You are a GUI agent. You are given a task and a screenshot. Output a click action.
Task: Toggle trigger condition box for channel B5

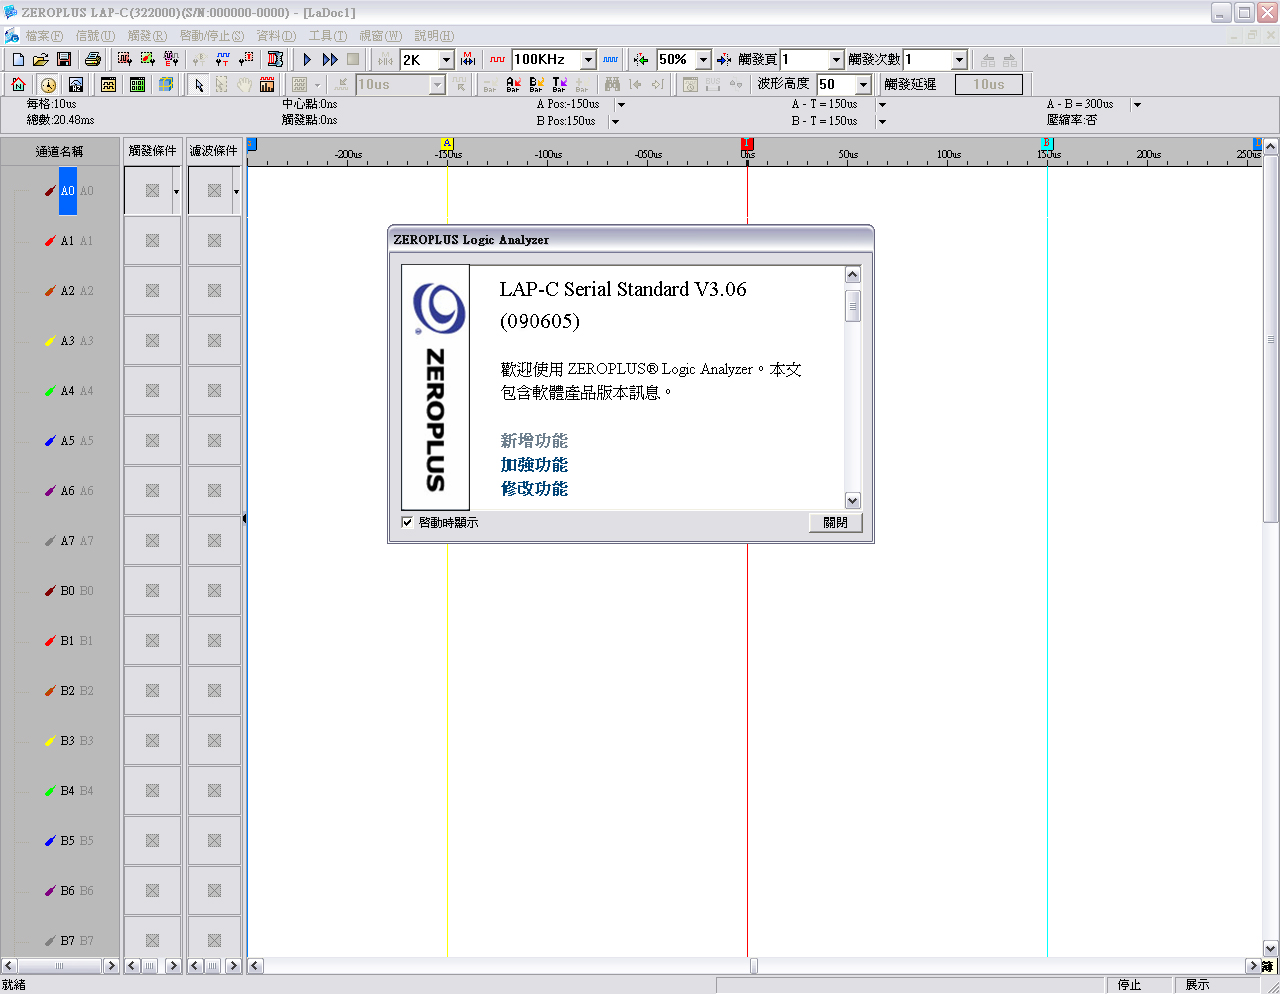coord(152,840)
